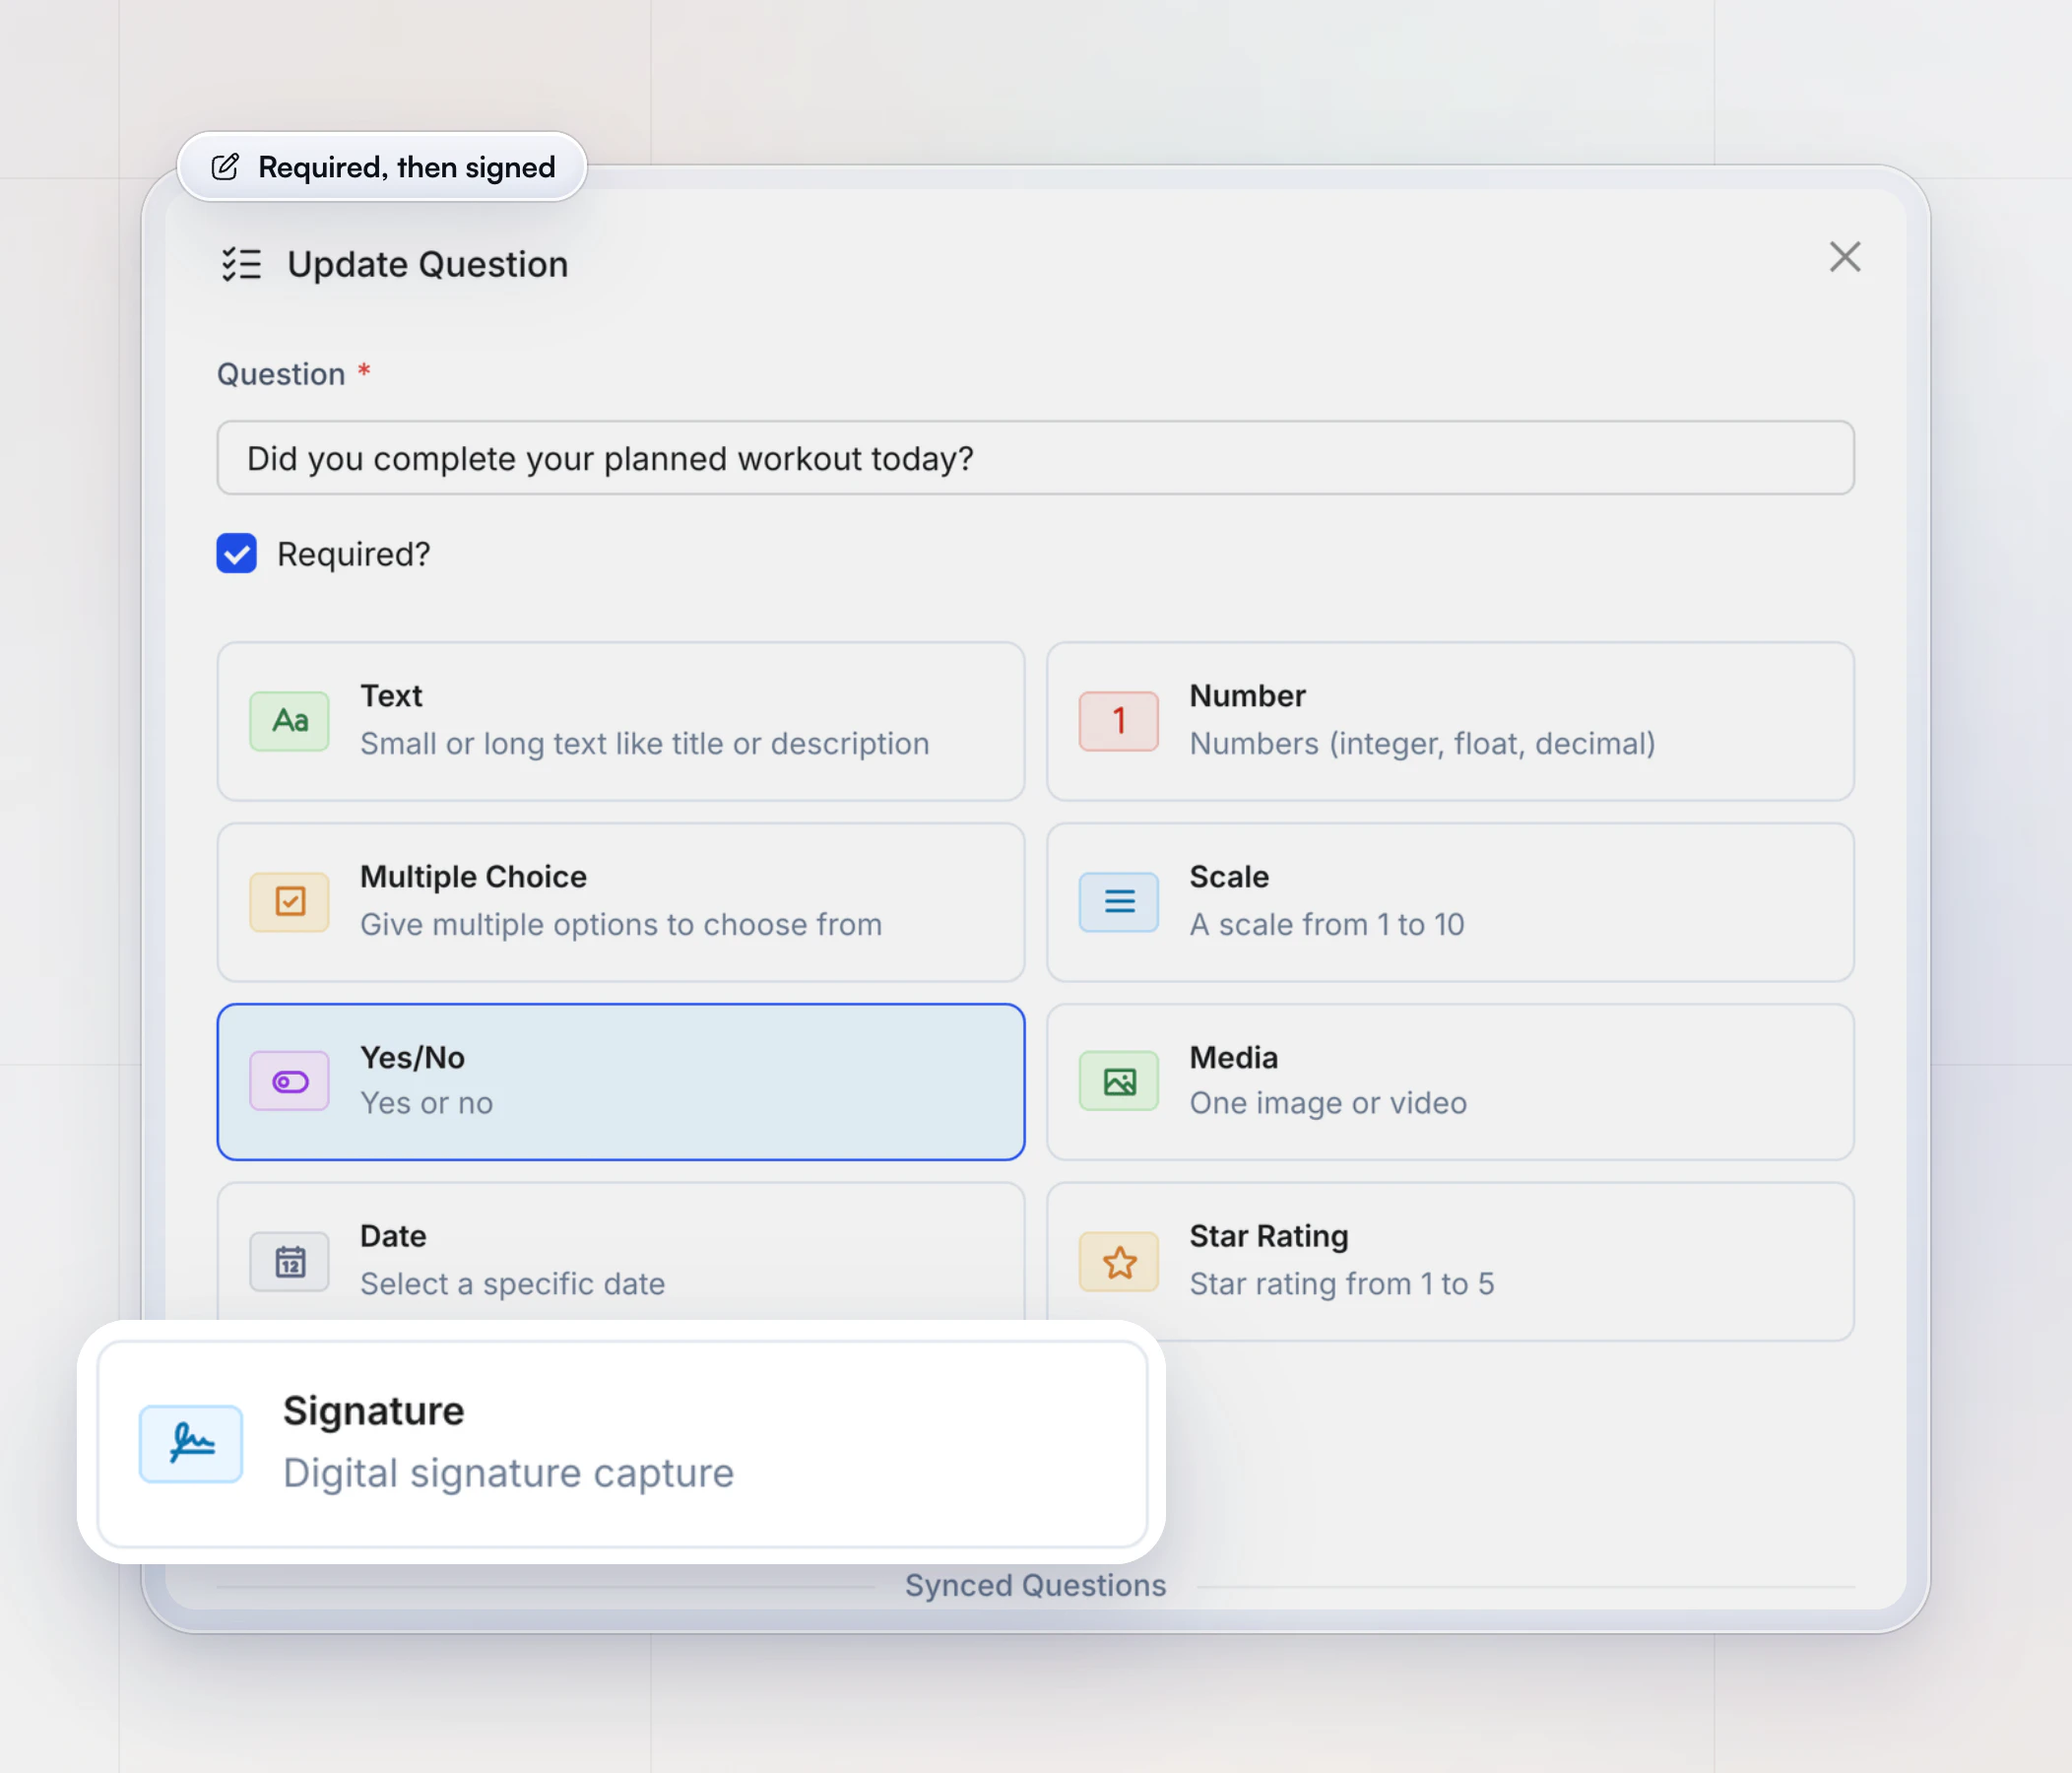Click 'Give multiple options to choose from' text
Screen dimensions: 2072x1773
(x=621, y=925)
